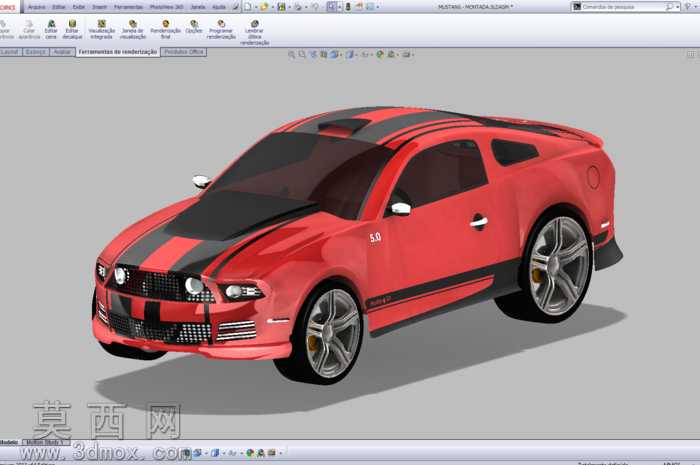Open the Arquivo menu

pyautogui.click(x=37, y=7)
